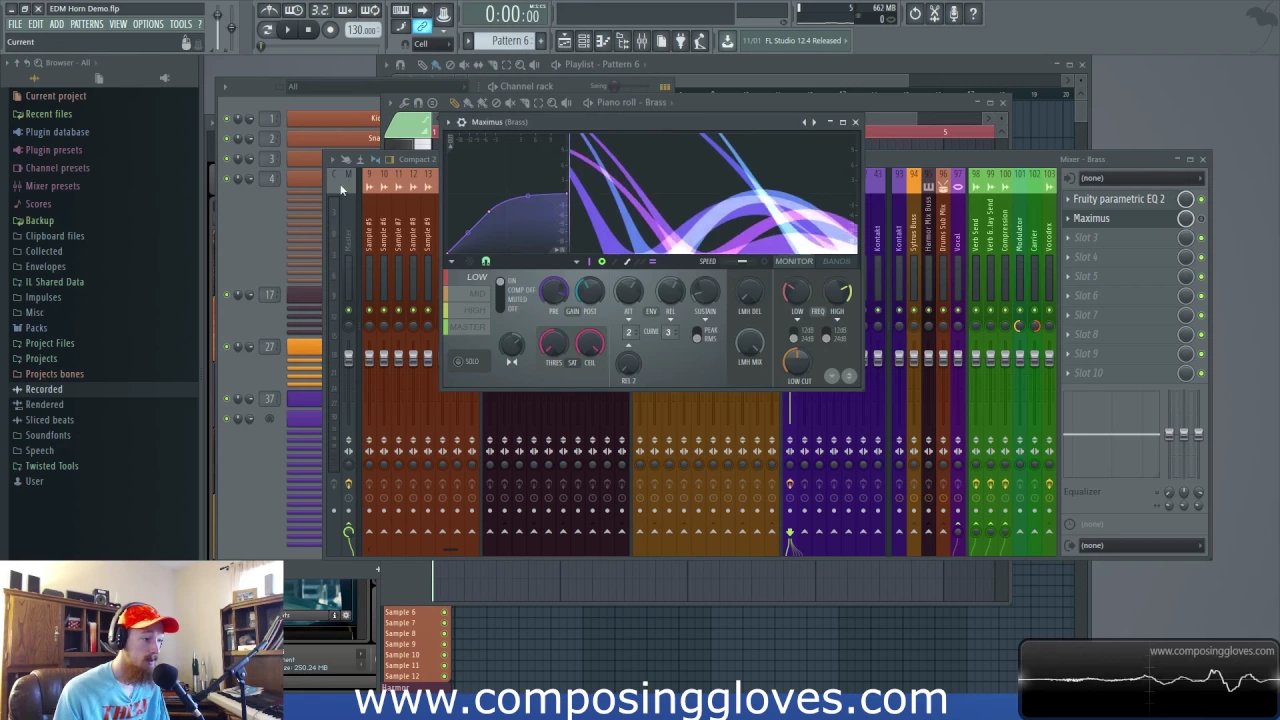Select the MASTER band tab in Maximus

coord(468,326)
